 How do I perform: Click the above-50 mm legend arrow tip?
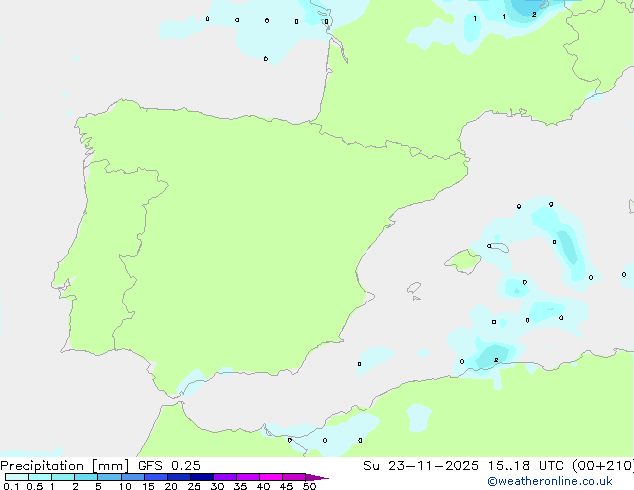tap(317, 477)
